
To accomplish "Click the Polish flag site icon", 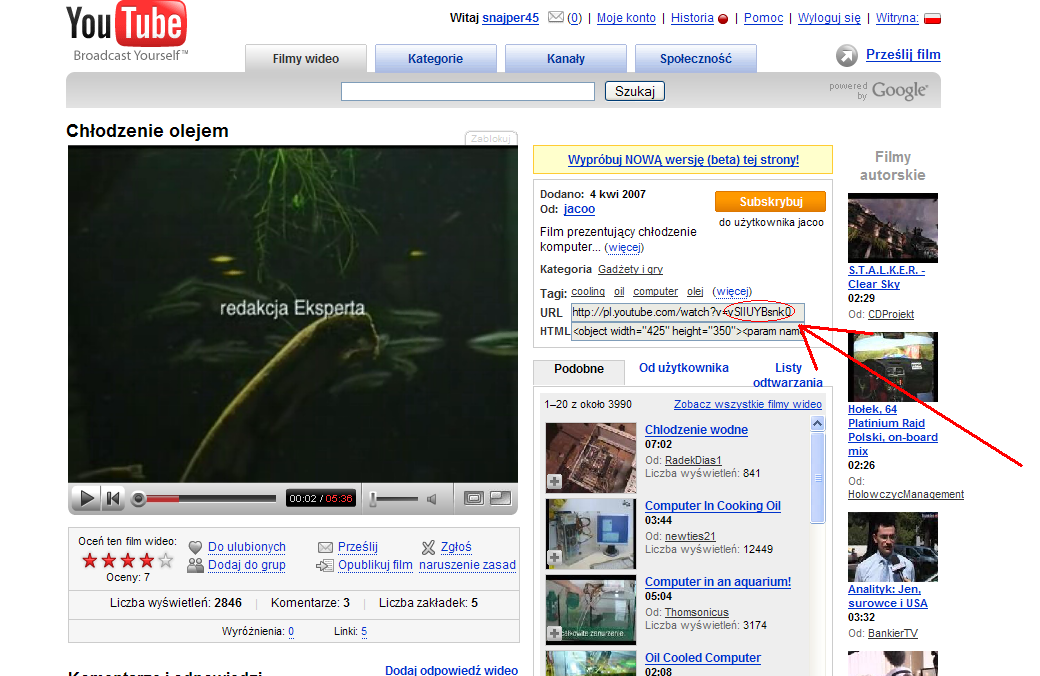I will tap(933, 19).
